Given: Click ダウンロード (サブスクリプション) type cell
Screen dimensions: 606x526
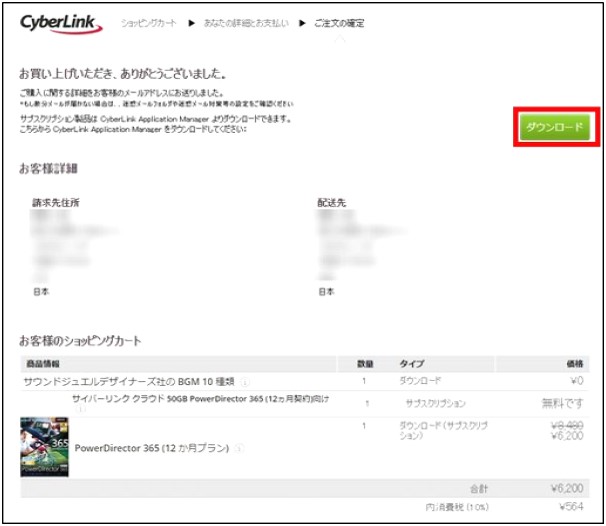Looking at the screenshot, I should click(x=443, y=431).
